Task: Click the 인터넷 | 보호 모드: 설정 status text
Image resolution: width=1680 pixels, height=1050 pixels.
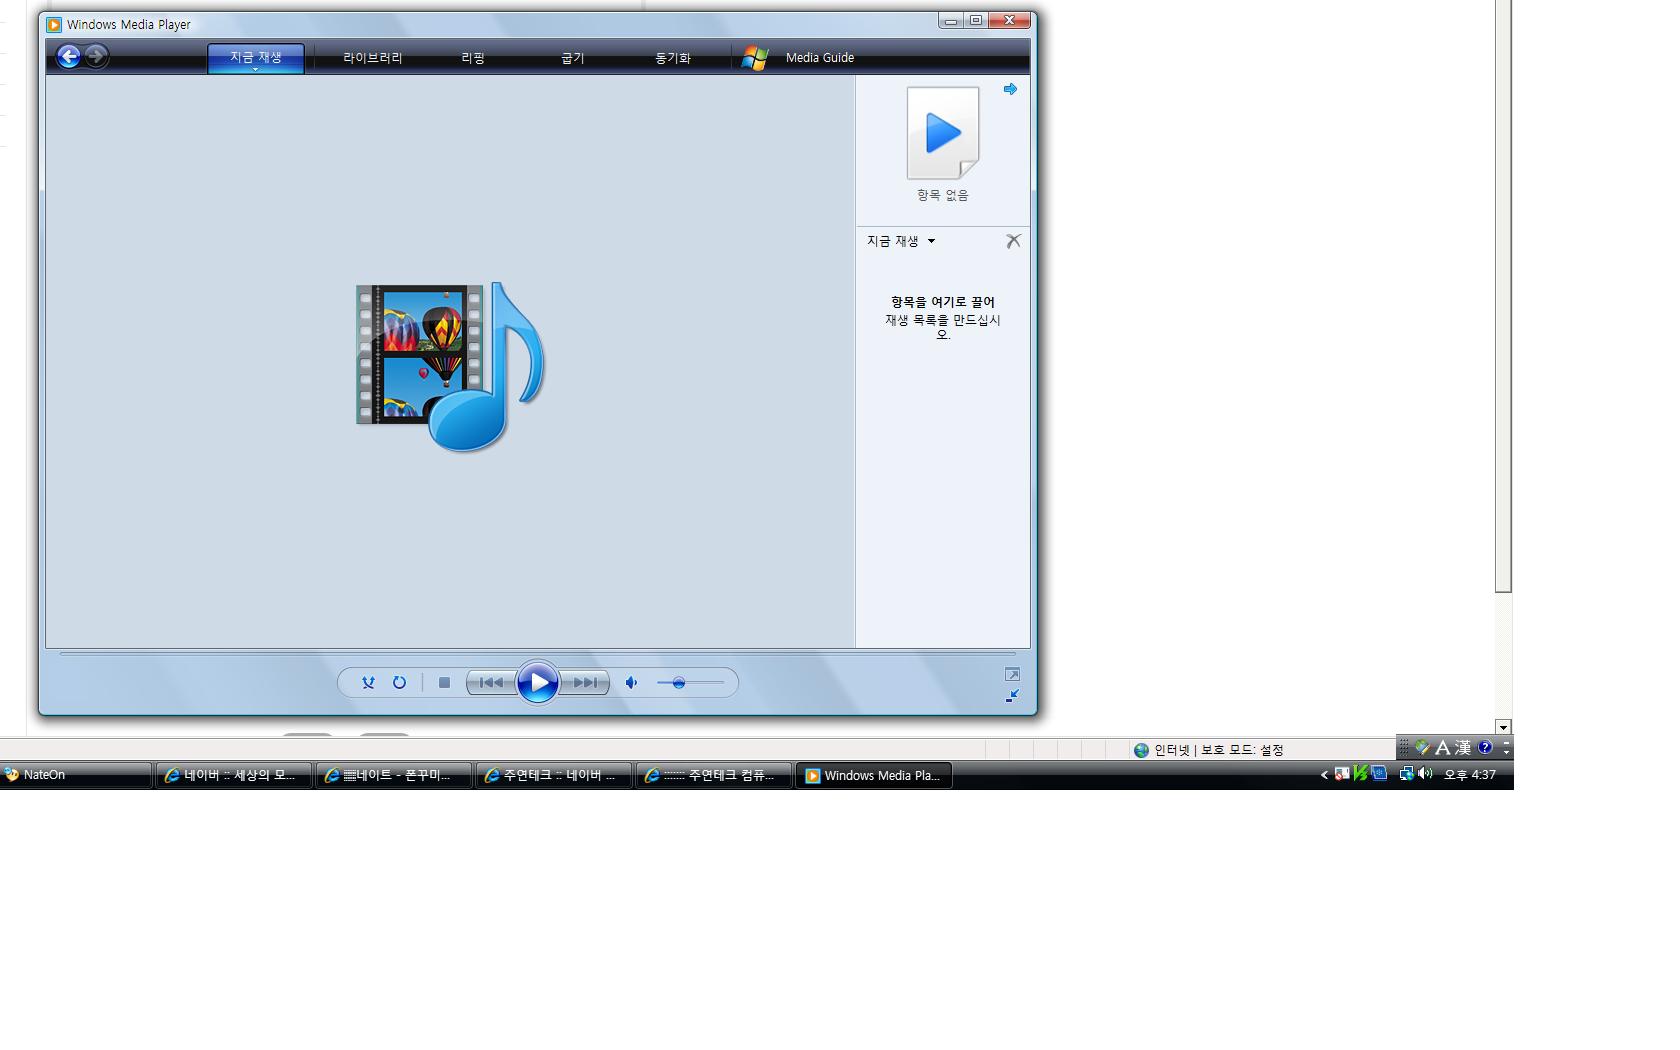Action: coord(1219,750)
